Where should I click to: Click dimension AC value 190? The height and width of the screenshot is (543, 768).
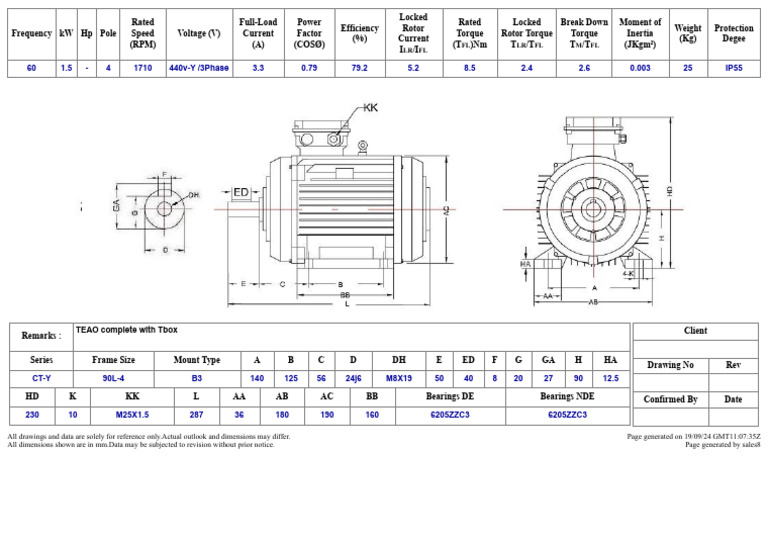327,415
